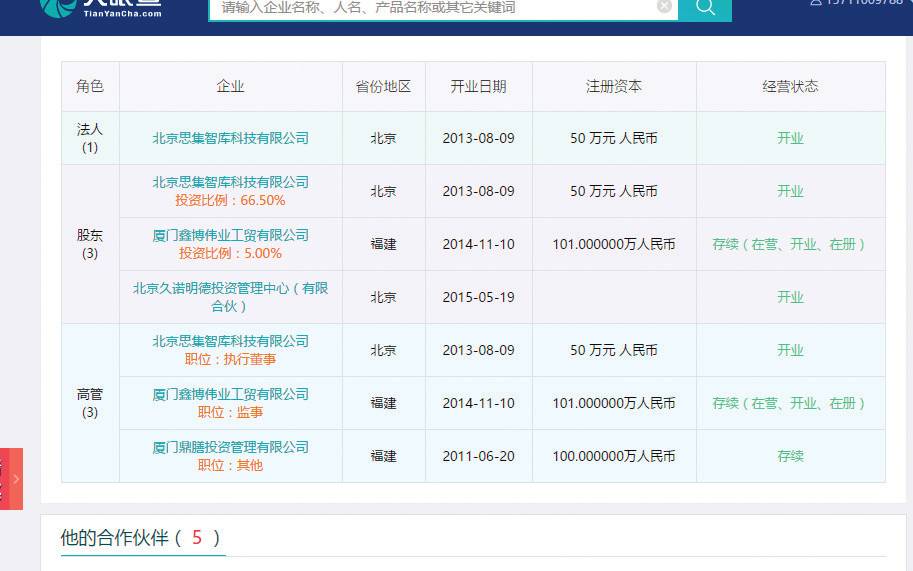Click 职位：其他 text
Screen dimensions: 913x571
point(231,466)
